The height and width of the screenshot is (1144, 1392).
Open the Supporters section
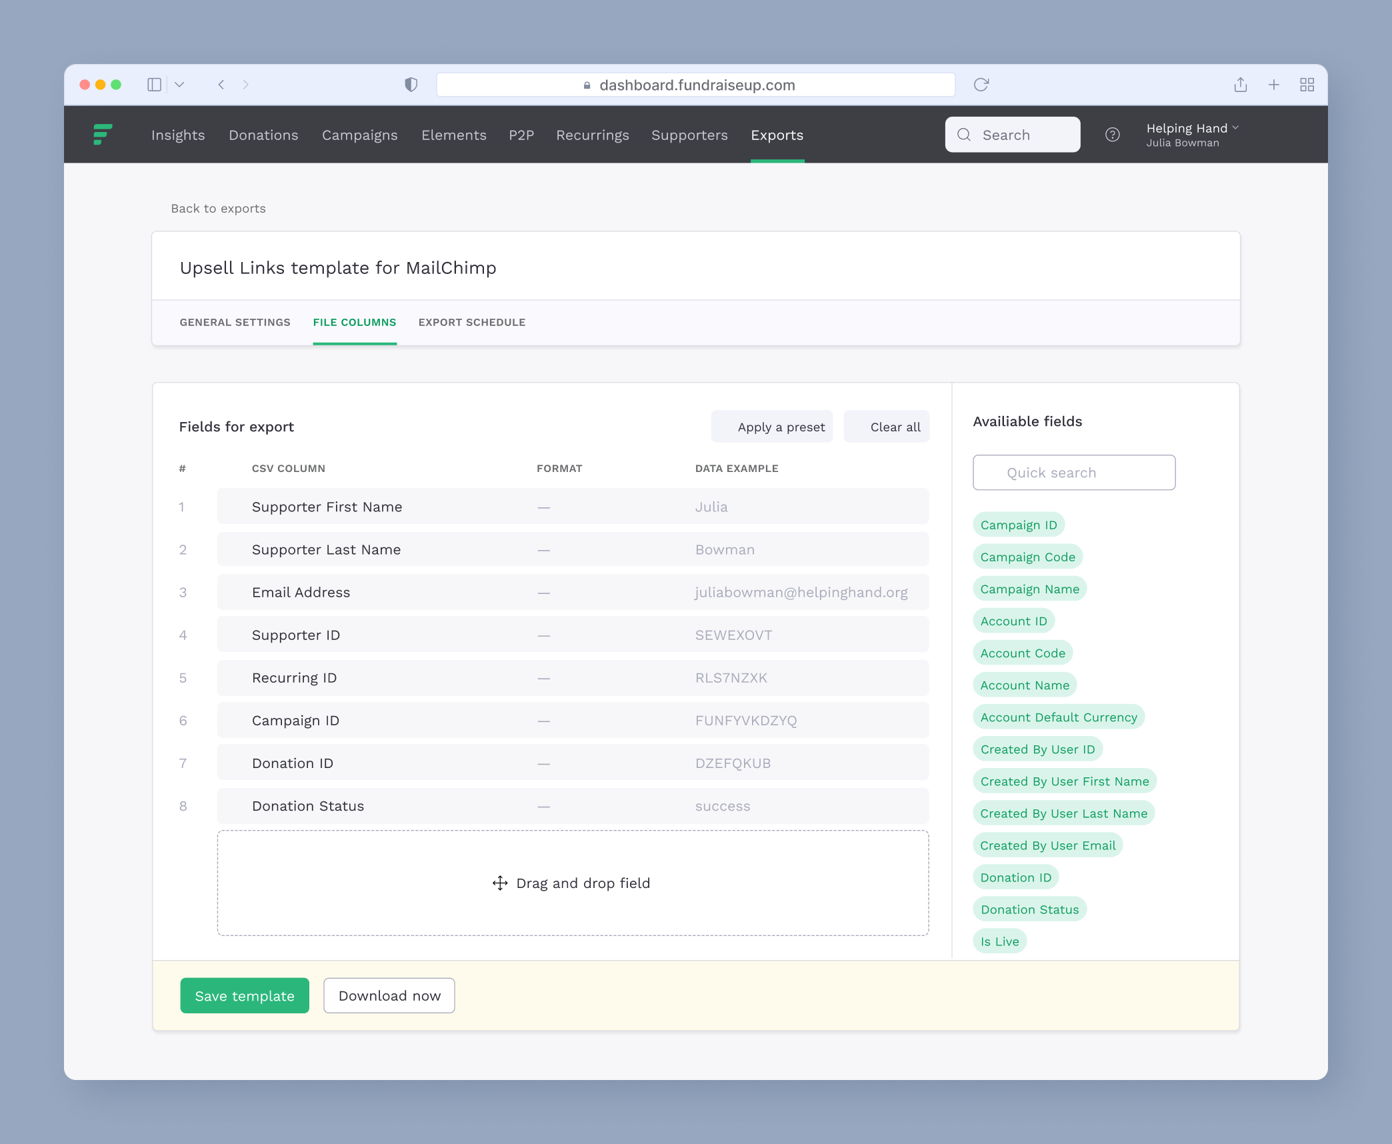pyautogui.click(x=690, y=135)
